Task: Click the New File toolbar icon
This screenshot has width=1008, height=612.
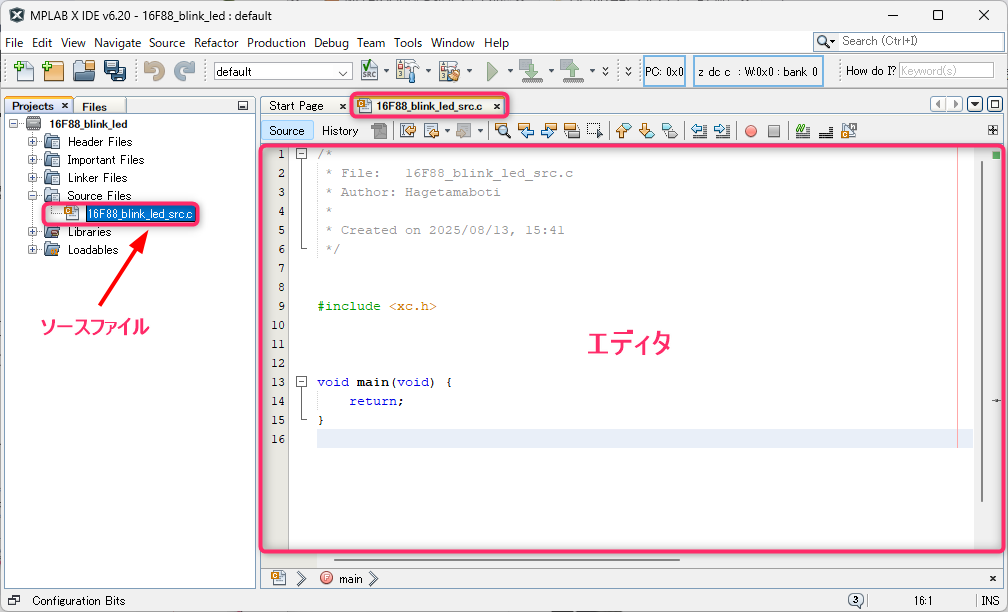Action: (24, 71)
